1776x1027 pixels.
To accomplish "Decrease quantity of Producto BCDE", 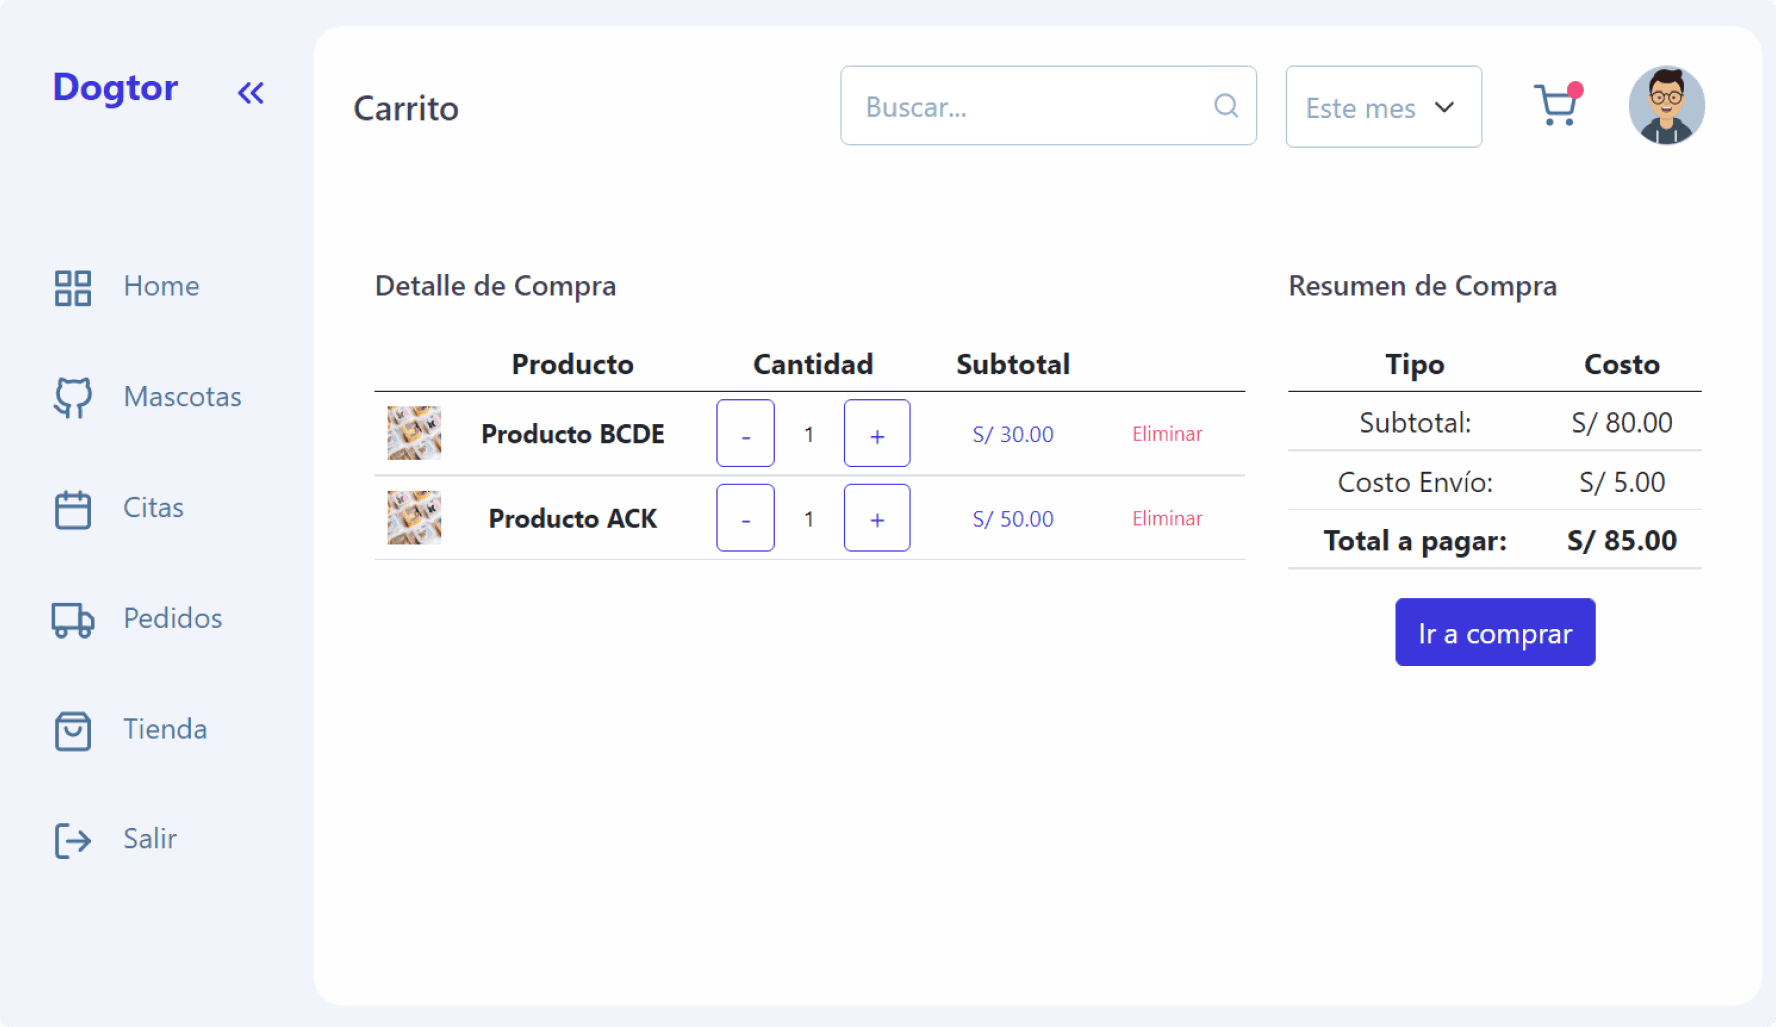I will click(x=745, y=434).
